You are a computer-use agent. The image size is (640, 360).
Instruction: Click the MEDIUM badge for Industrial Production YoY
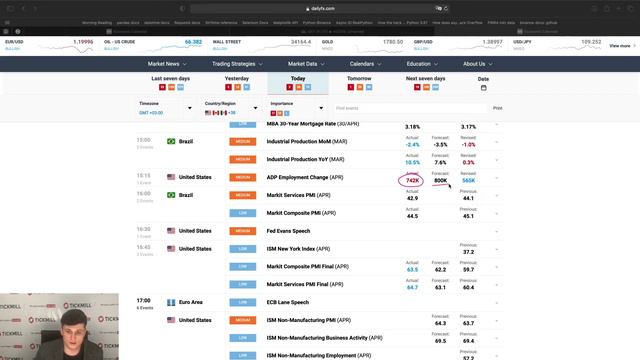click(243, 159)
